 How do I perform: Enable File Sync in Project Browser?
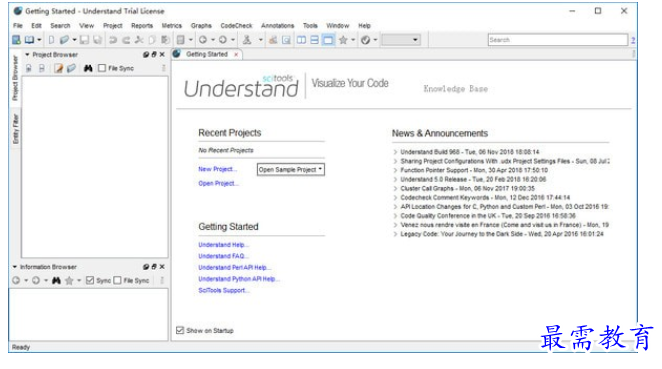pos(102,68)
